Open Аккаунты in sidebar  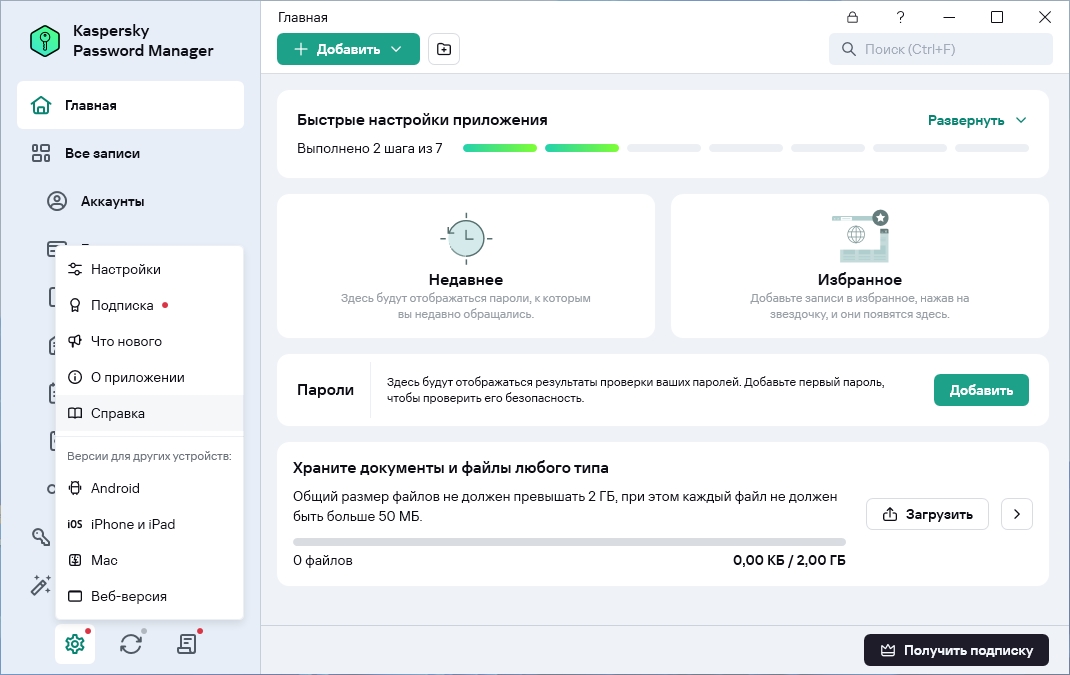(x=130, y=201)
